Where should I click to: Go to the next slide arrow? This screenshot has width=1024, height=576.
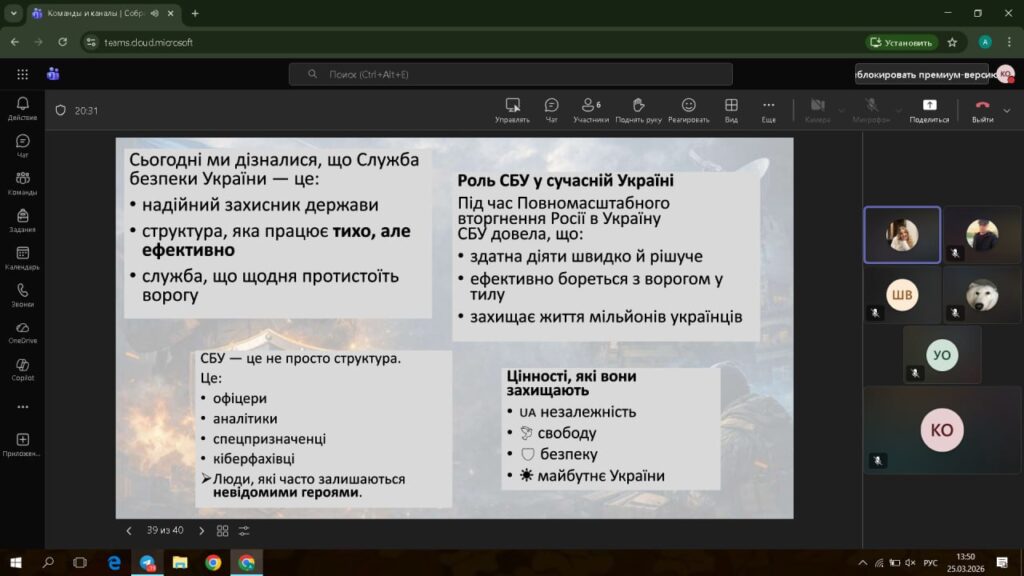coord(201,531)
